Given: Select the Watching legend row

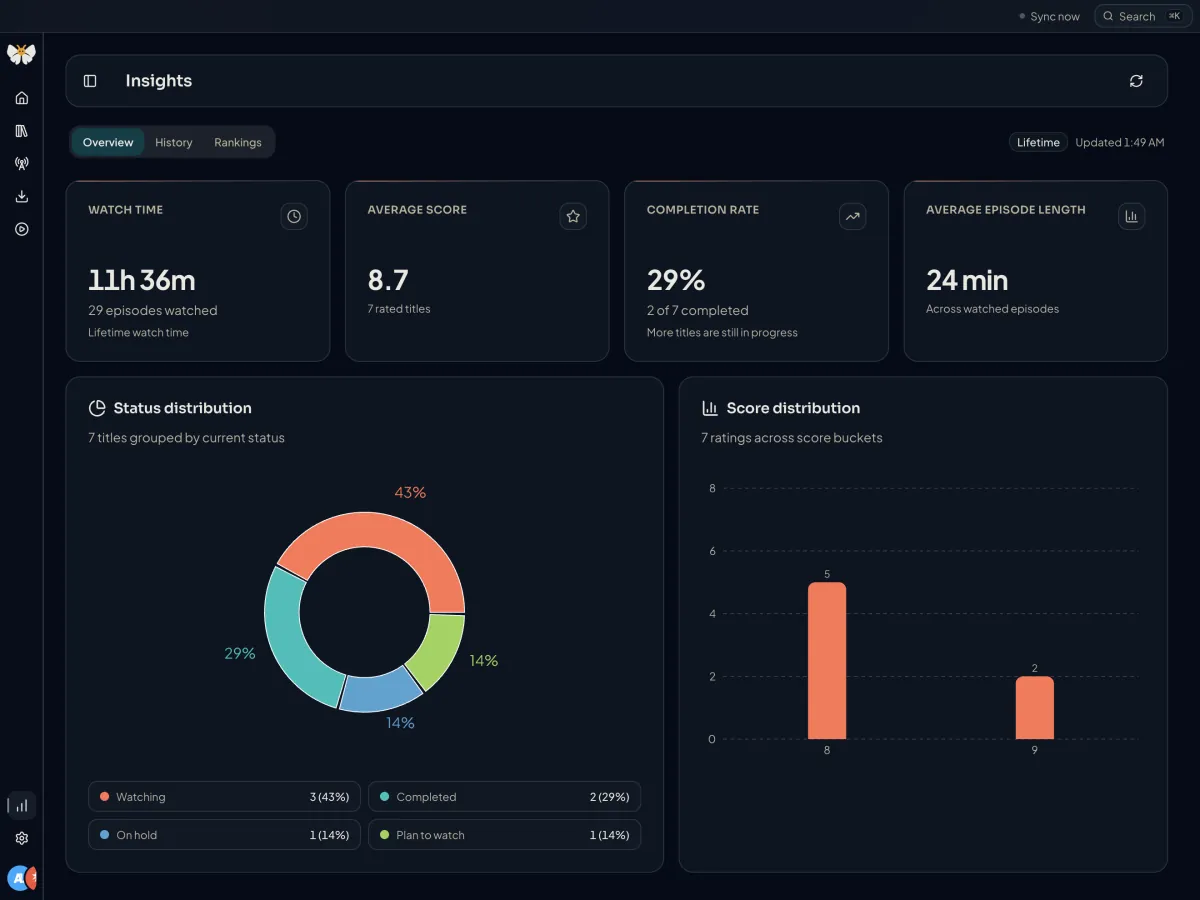Looking at the screenshot, I should click(224, 797).
